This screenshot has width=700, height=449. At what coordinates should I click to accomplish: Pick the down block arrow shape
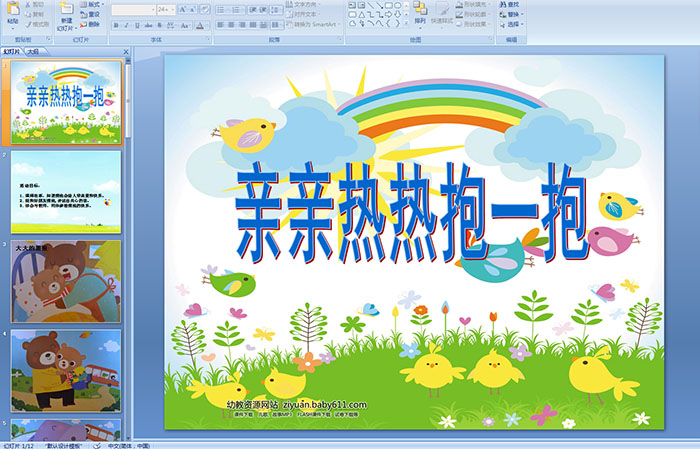click(x=397, y=15)
